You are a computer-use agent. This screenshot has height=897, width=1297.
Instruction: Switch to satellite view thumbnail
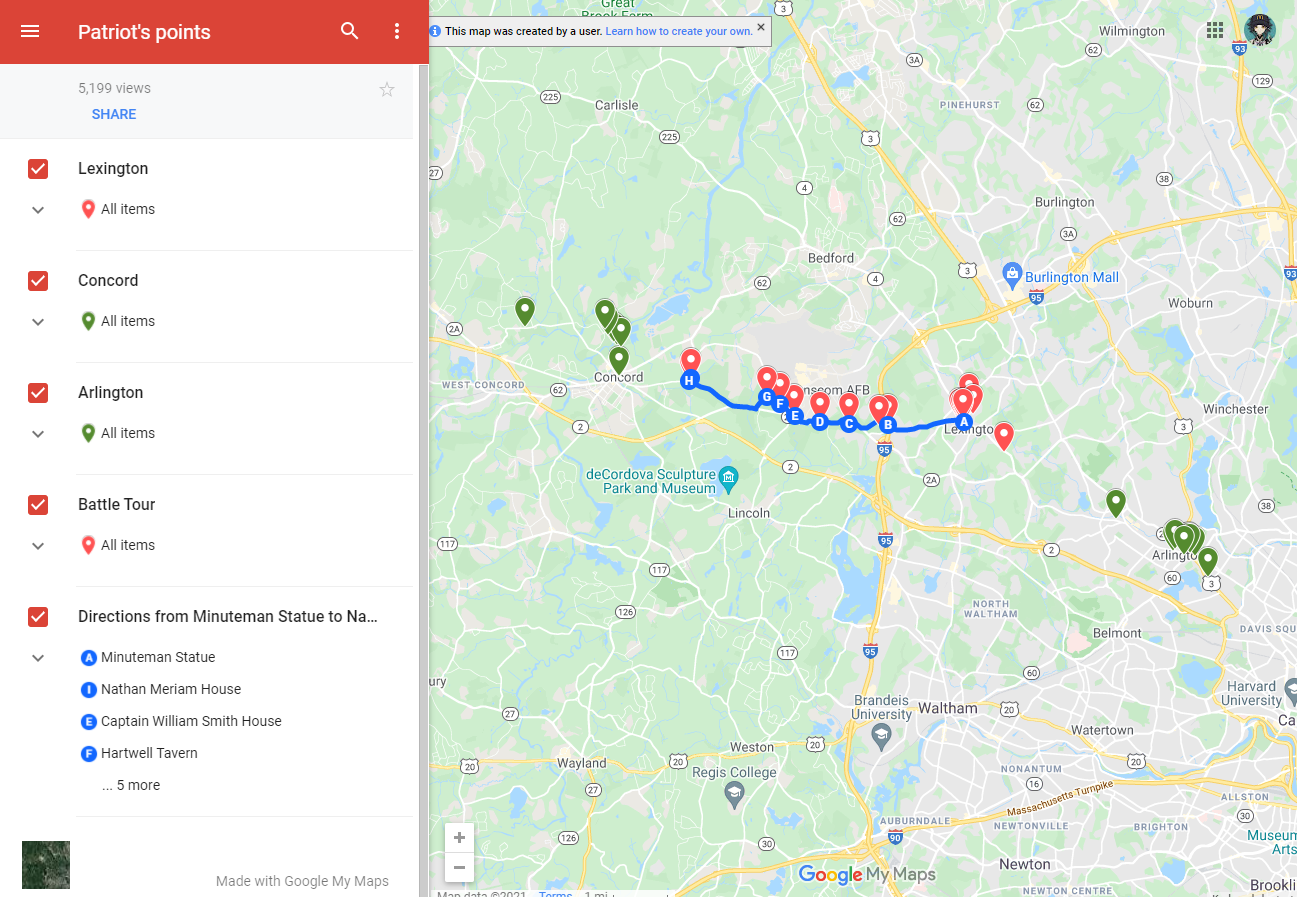click(x=46, y=865)
